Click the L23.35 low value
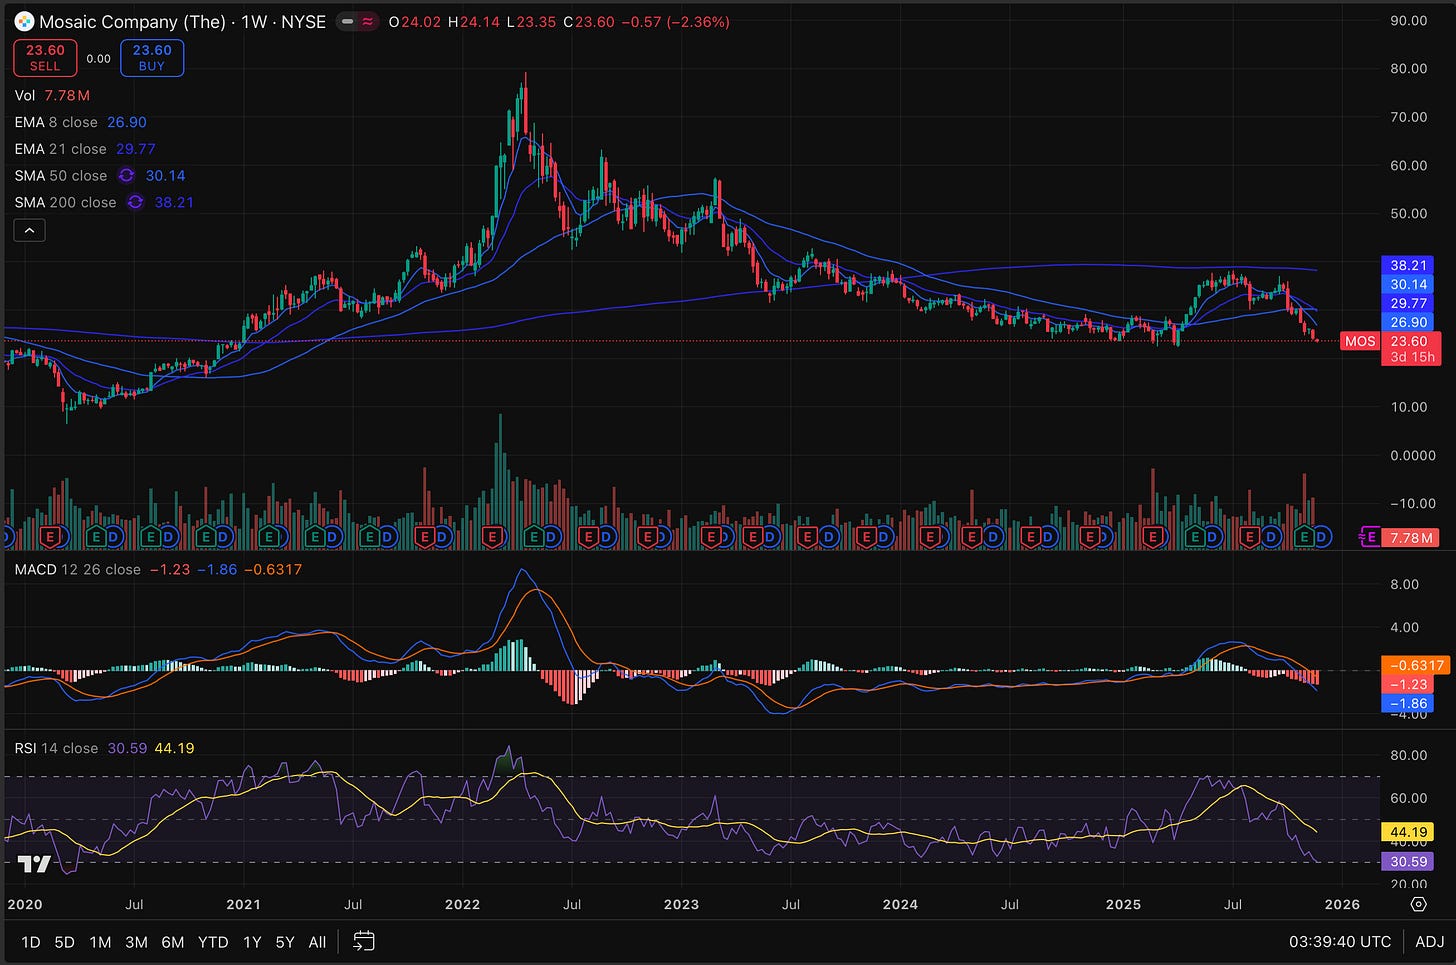Image resolution: width=1456 pixels, height=965 pixels. (x=533, y=21)
